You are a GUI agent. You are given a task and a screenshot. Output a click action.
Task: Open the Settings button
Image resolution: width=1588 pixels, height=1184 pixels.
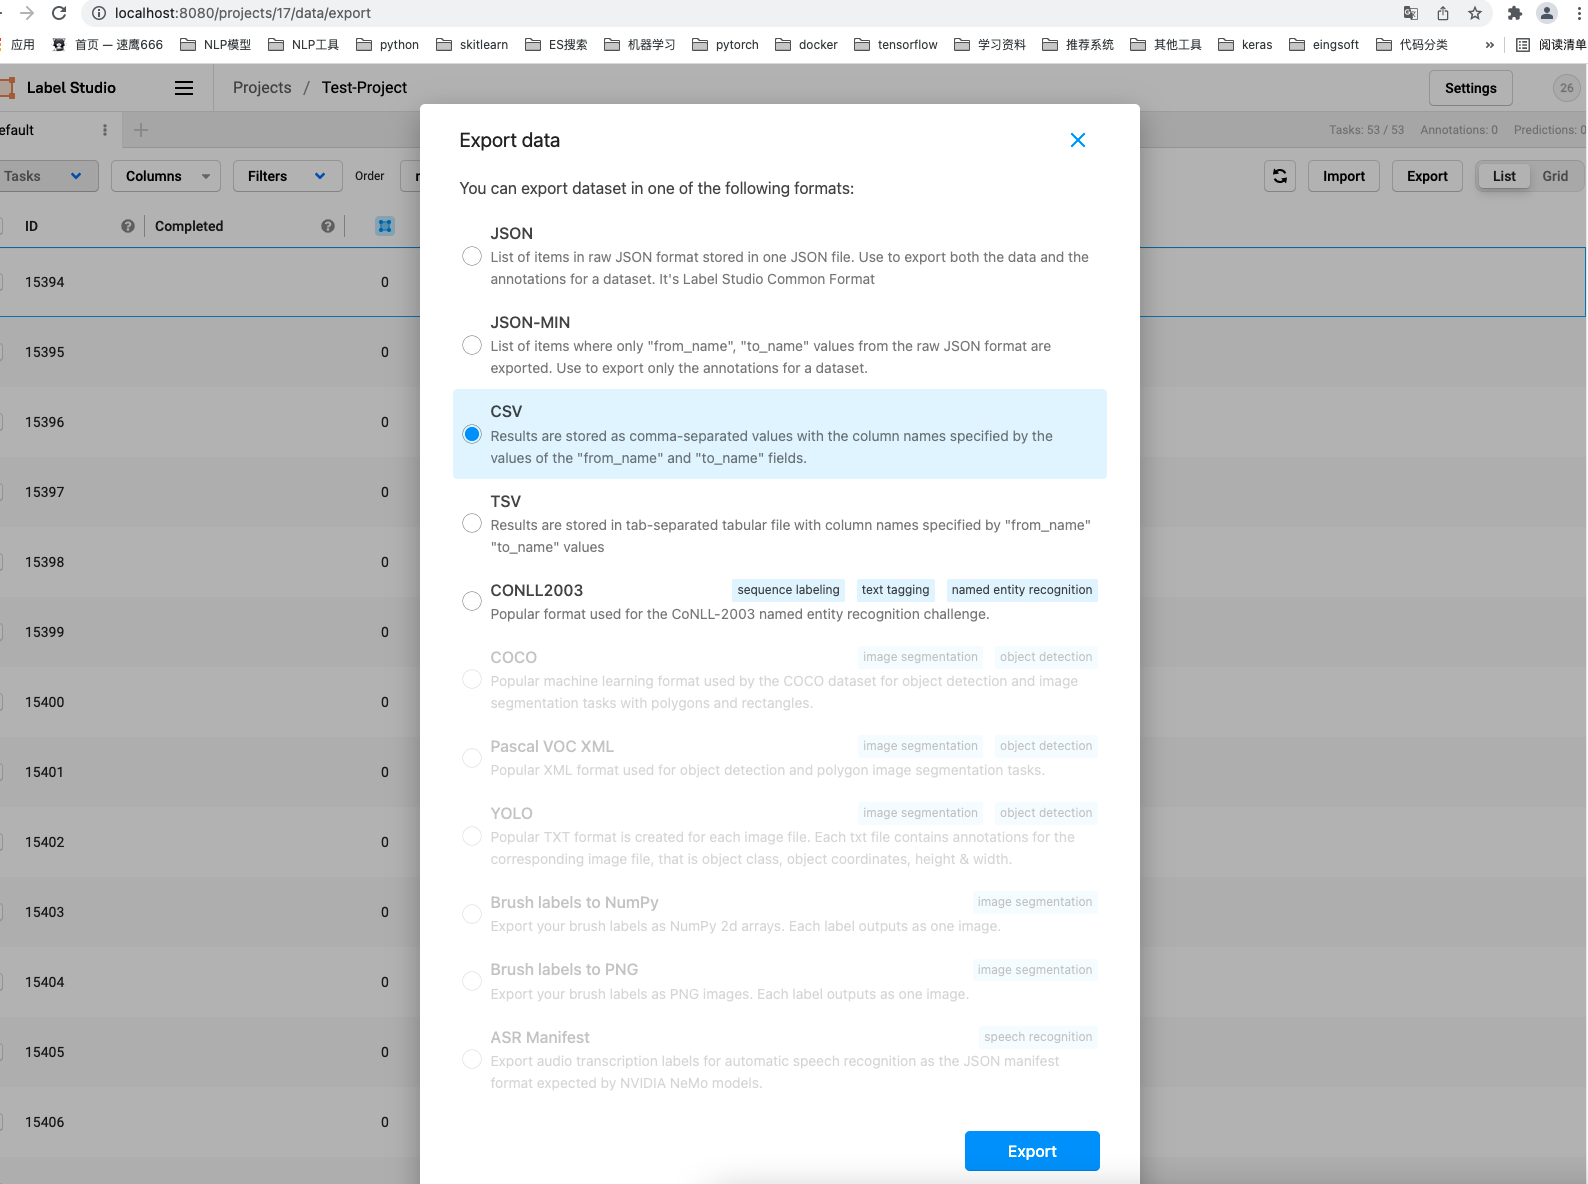point(1471,88)
